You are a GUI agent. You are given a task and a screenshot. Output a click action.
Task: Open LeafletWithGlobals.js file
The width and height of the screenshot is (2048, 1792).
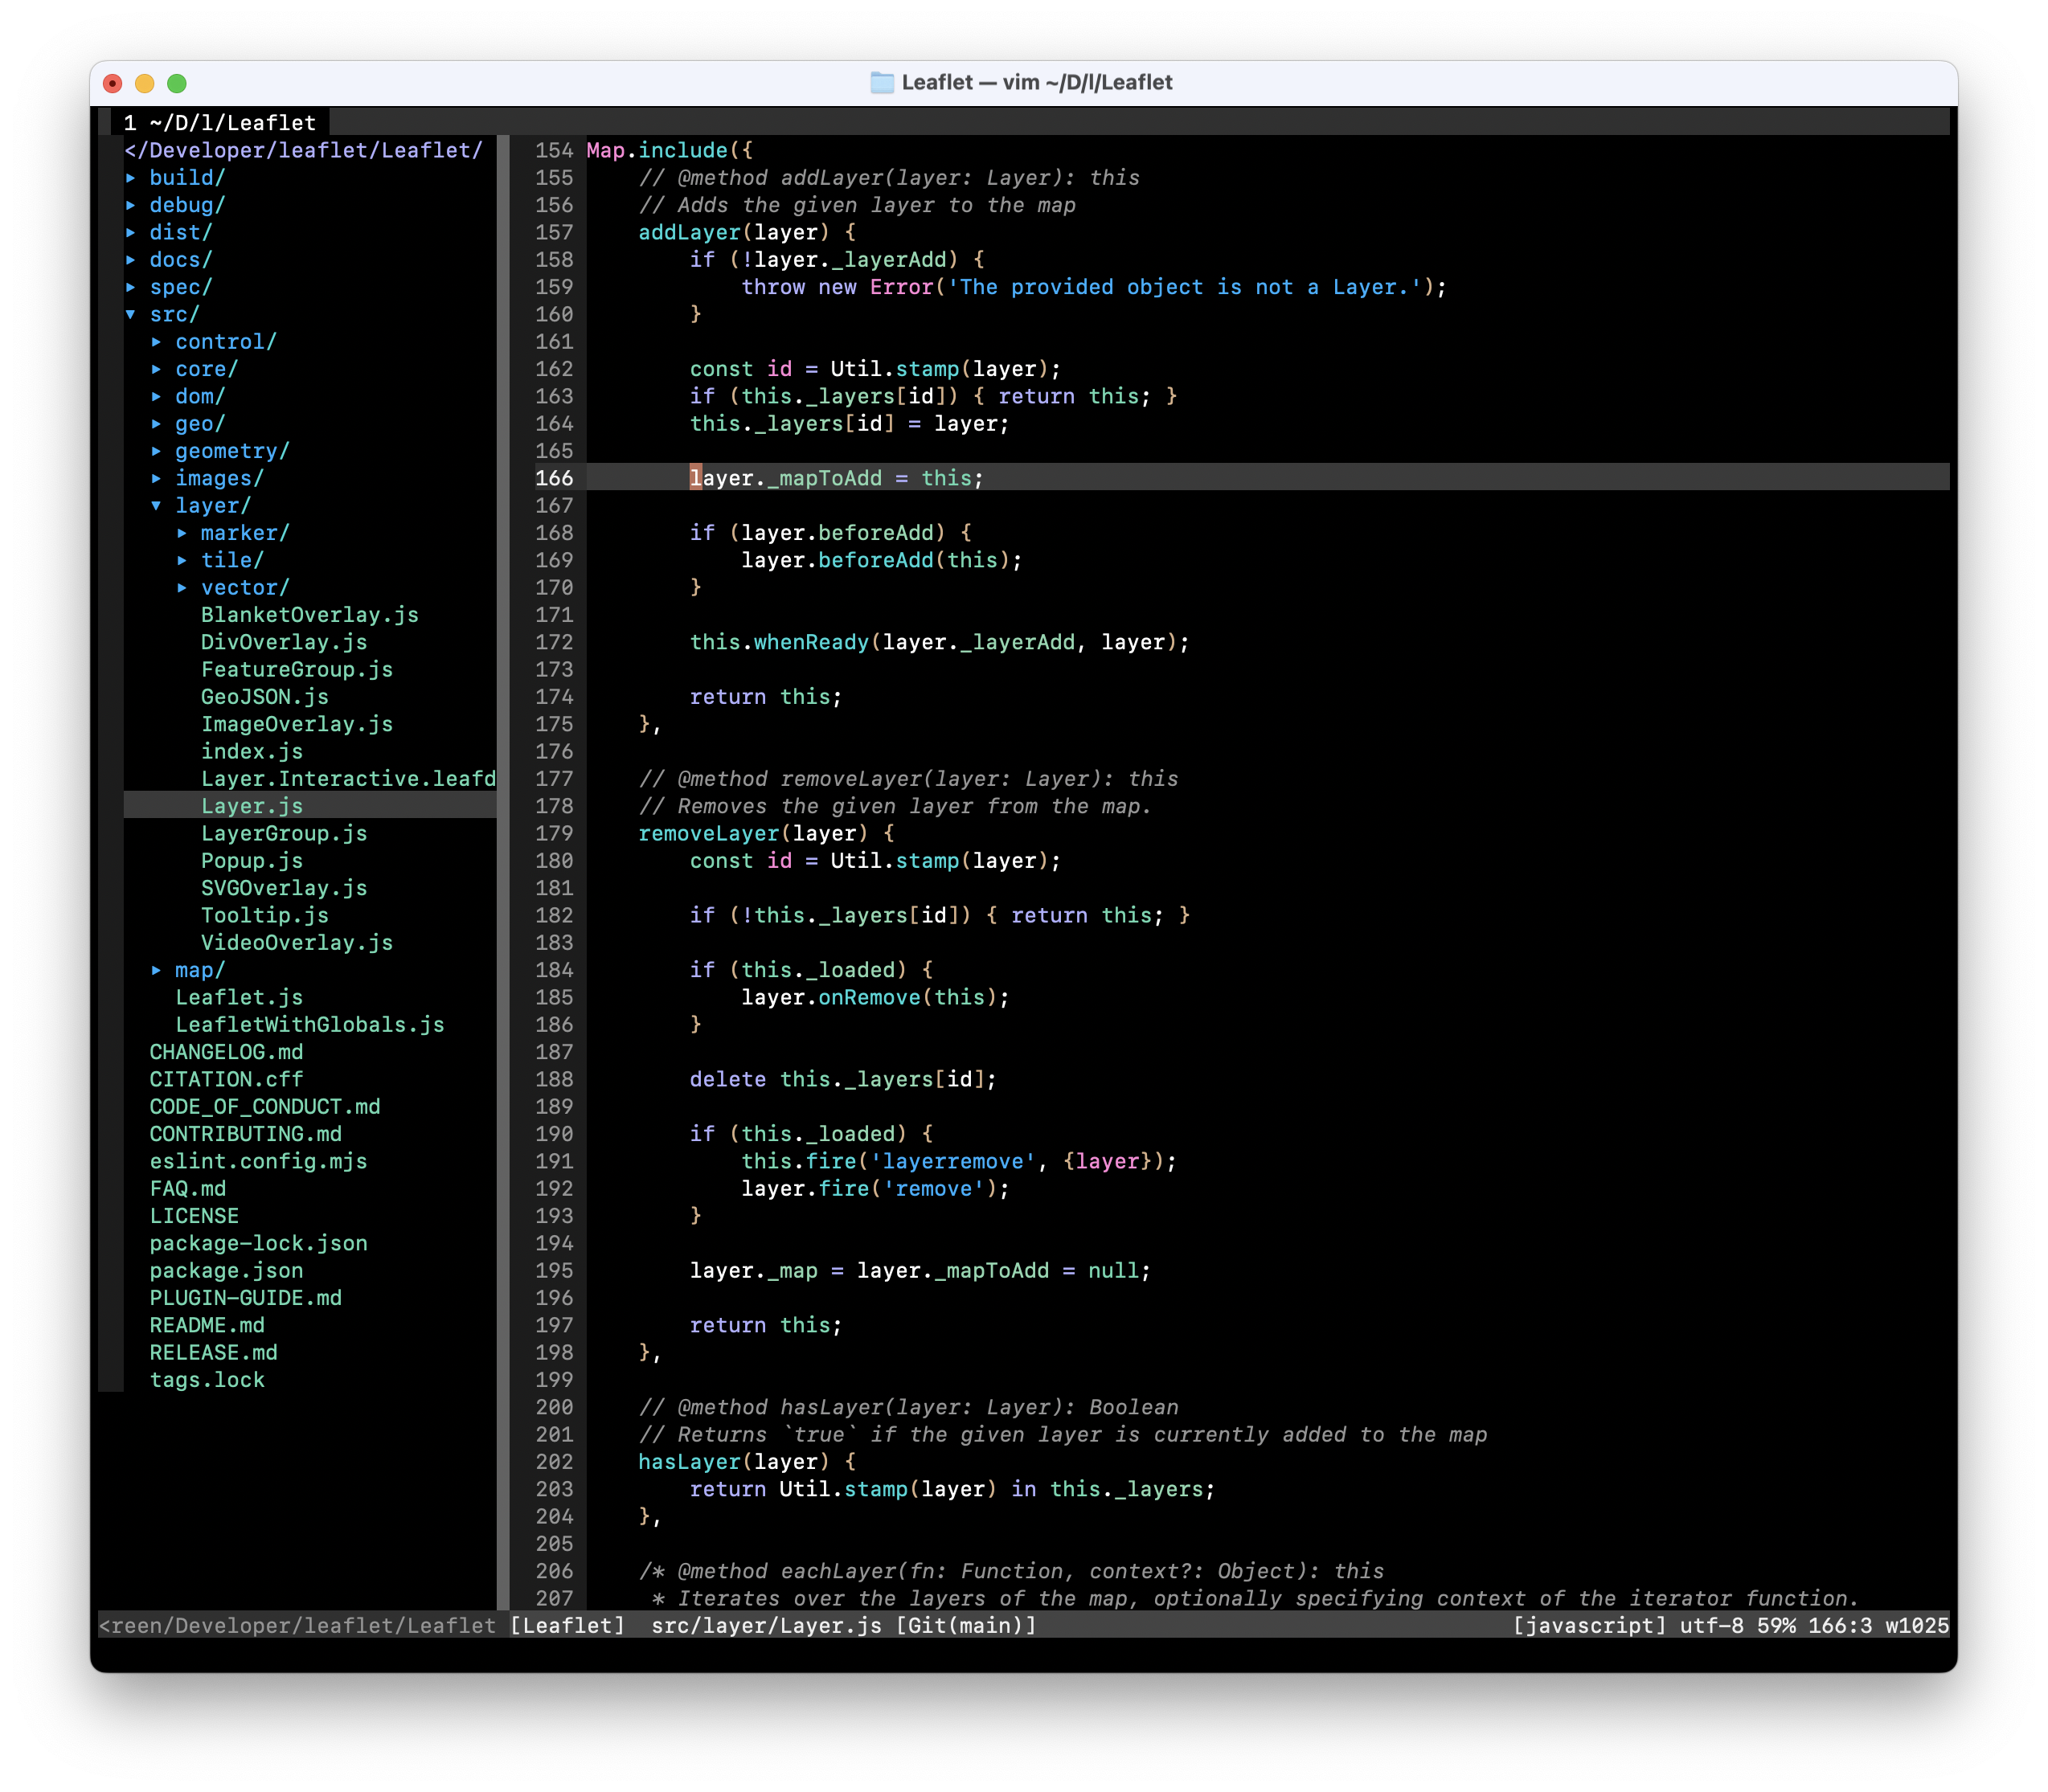(310, 1025)
